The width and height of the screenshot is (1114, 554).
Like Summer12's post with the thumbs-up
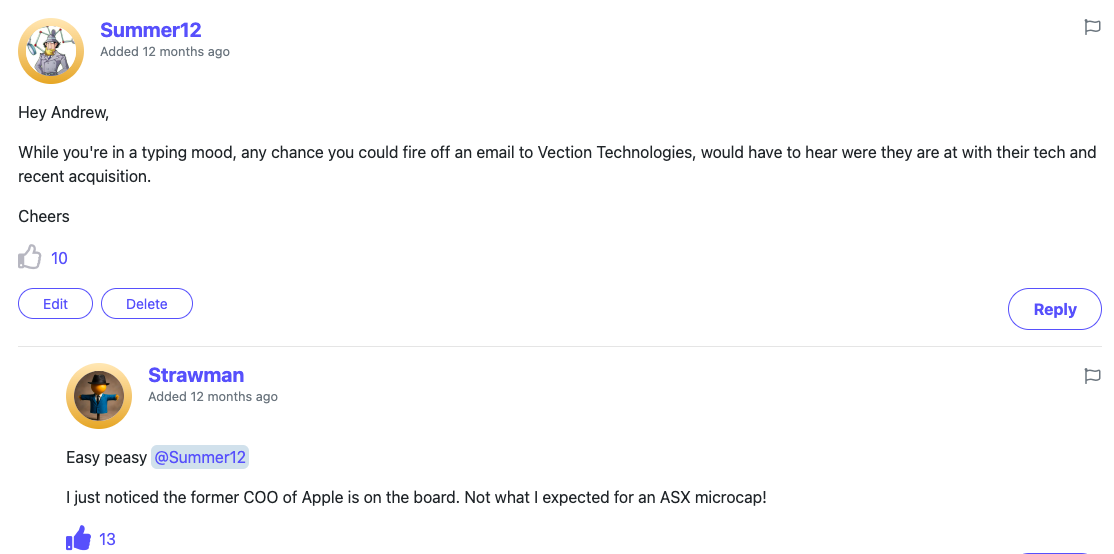[x=30, y=258]
